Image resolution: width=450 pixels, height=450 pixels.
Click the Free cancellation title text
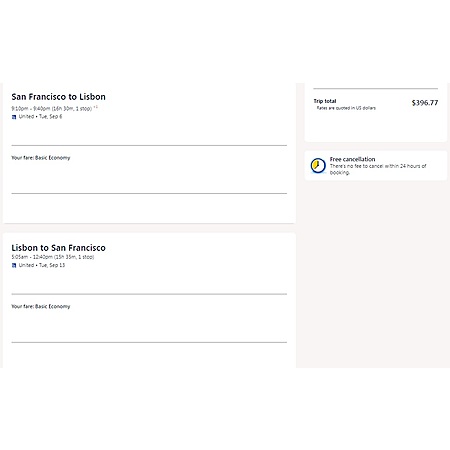click(352, 159)
